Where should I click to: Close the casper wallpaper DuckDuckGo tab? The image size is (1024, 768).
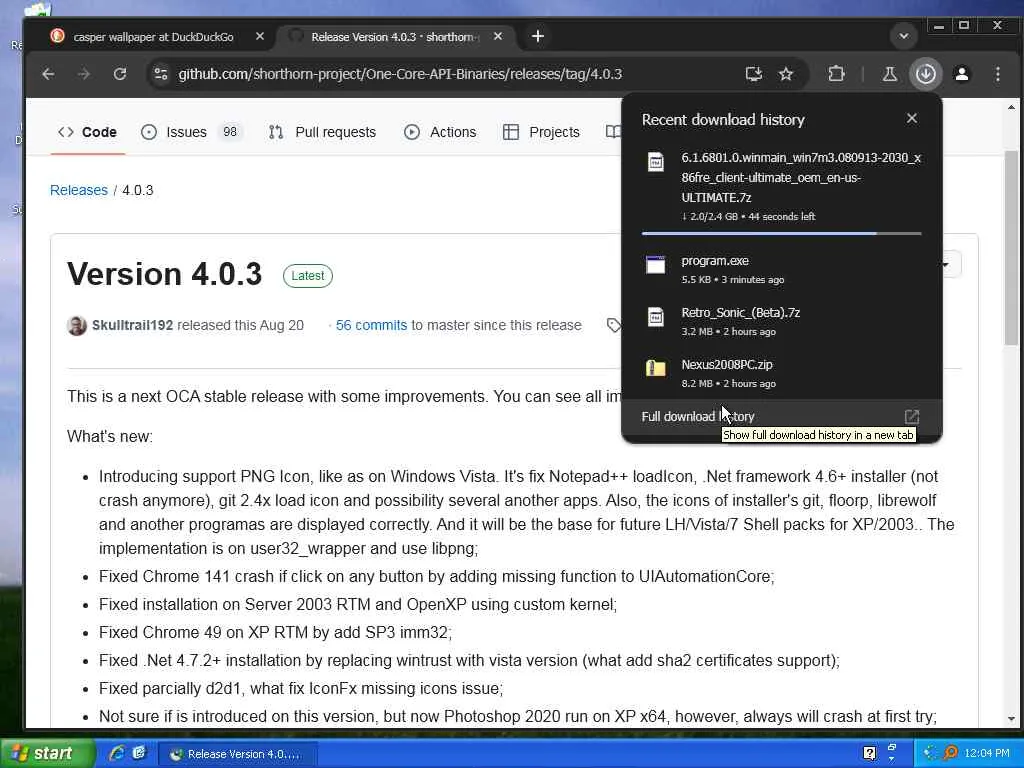[x=260, y=37]
